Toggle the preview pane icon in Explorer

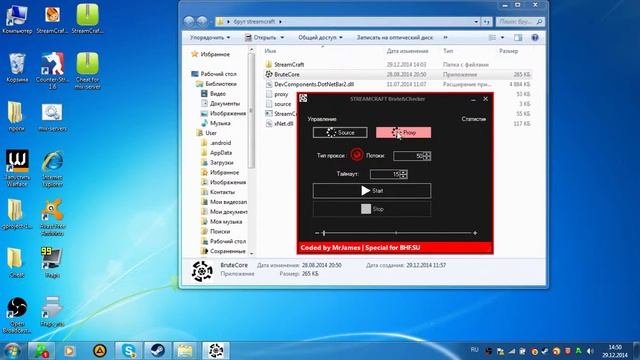518,38
